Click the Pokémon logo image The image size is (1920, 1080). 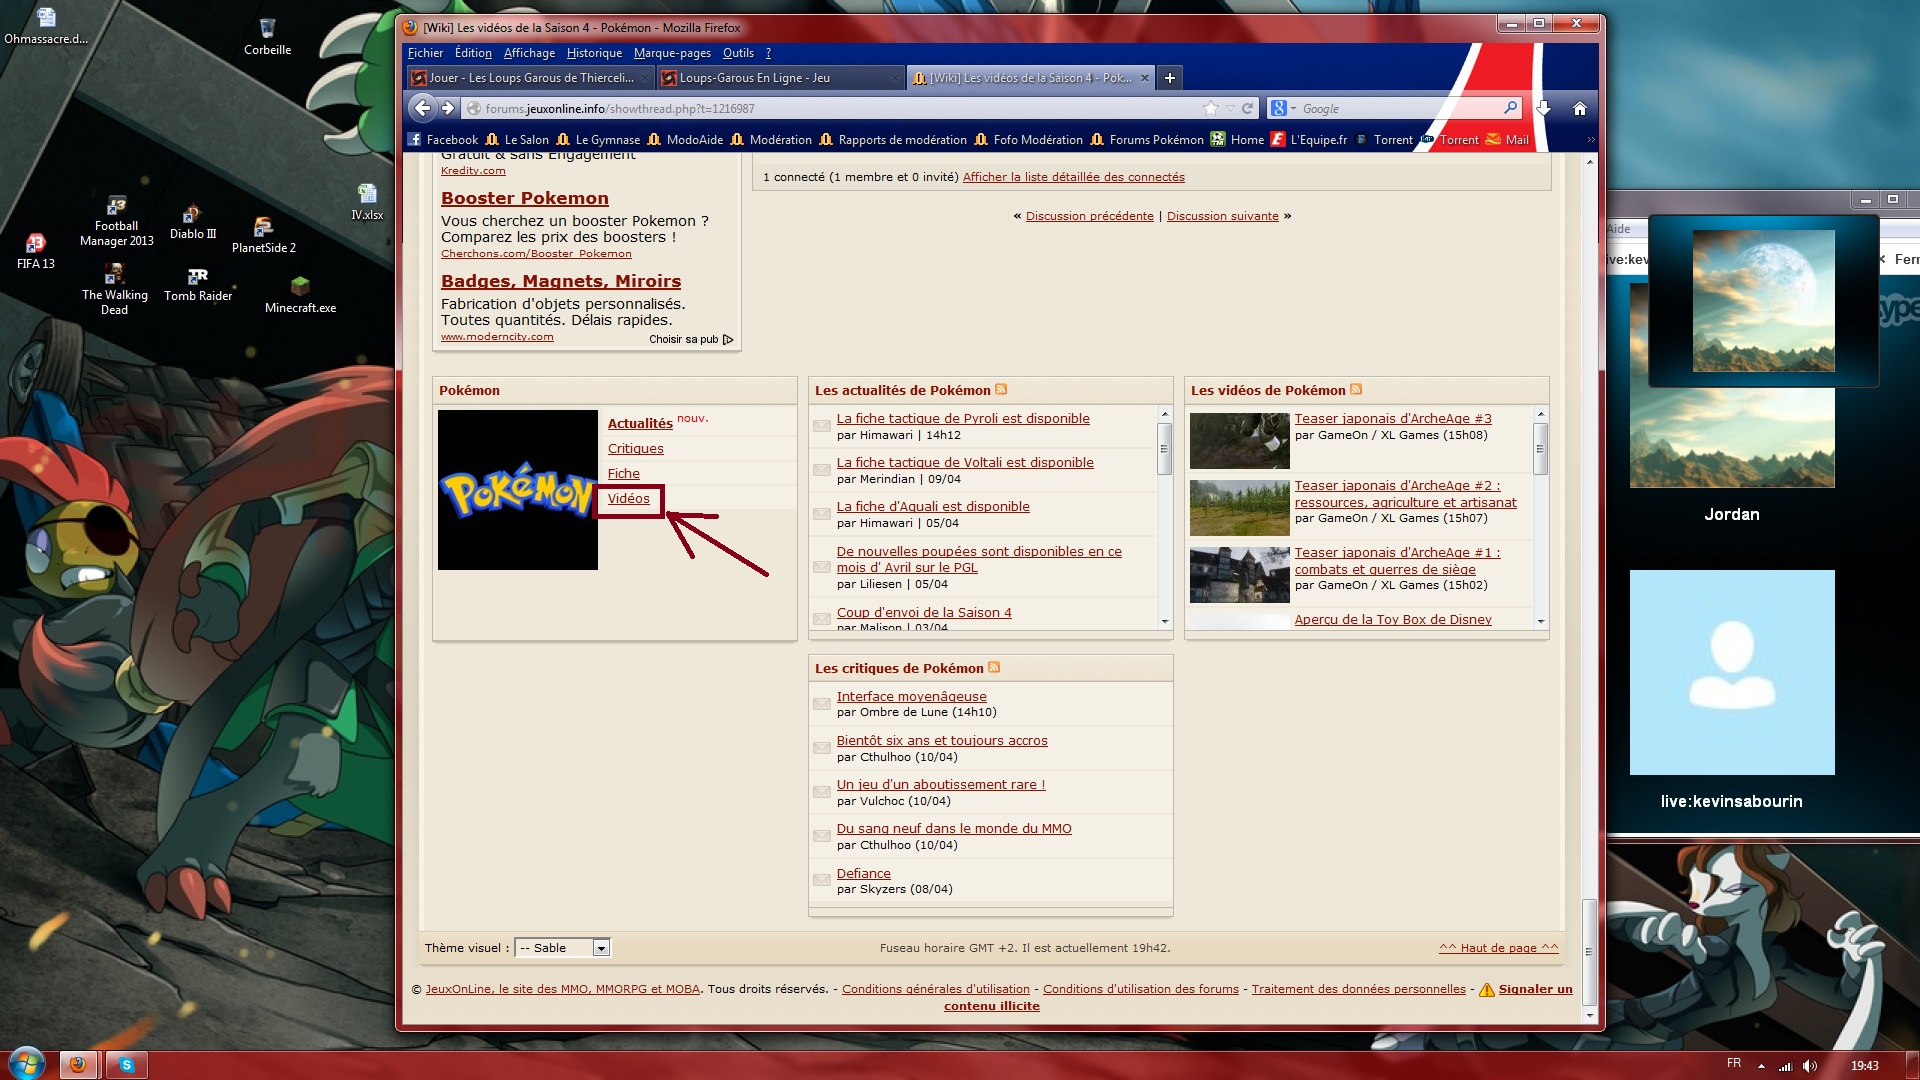tap(517, 490)
